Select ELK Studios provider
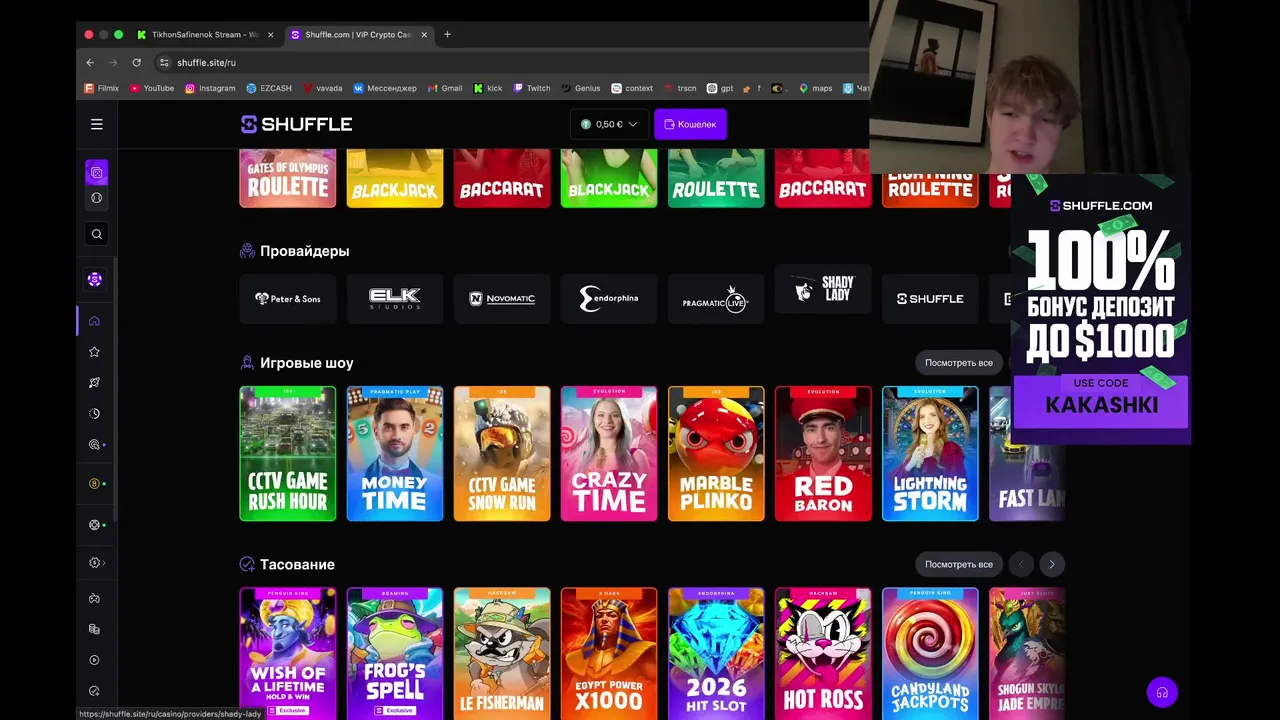This screenshot has width=1280, height=720. (x=395, y=299)
